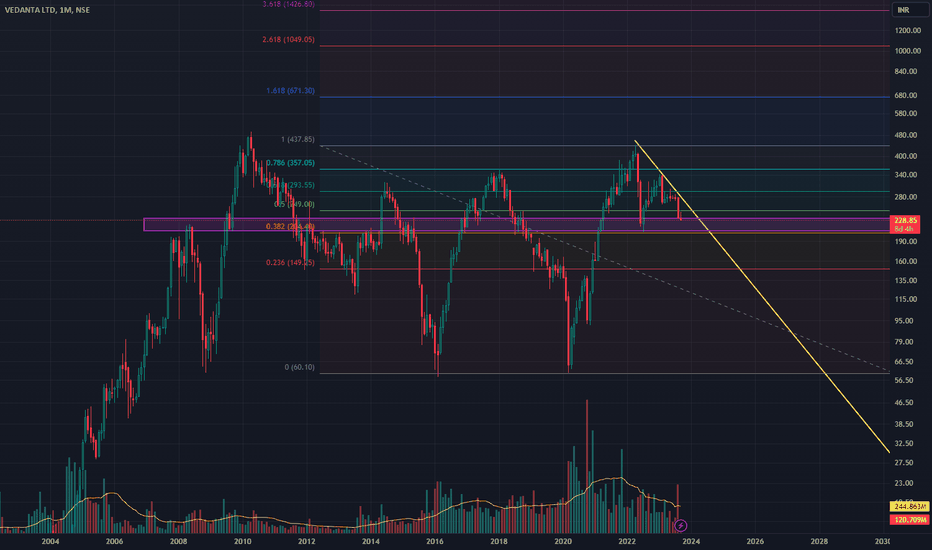The width and height of the screenshot is (932, 550).
Task: Click the 2014 label on time axis
Action: 371,542
